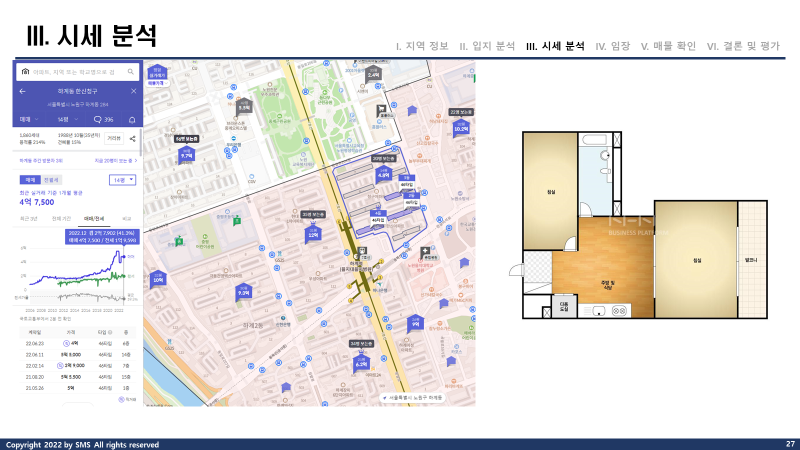Open the 14평 size combo box
The width and height of the screenshot is (800, 450).
pos(122,180)
